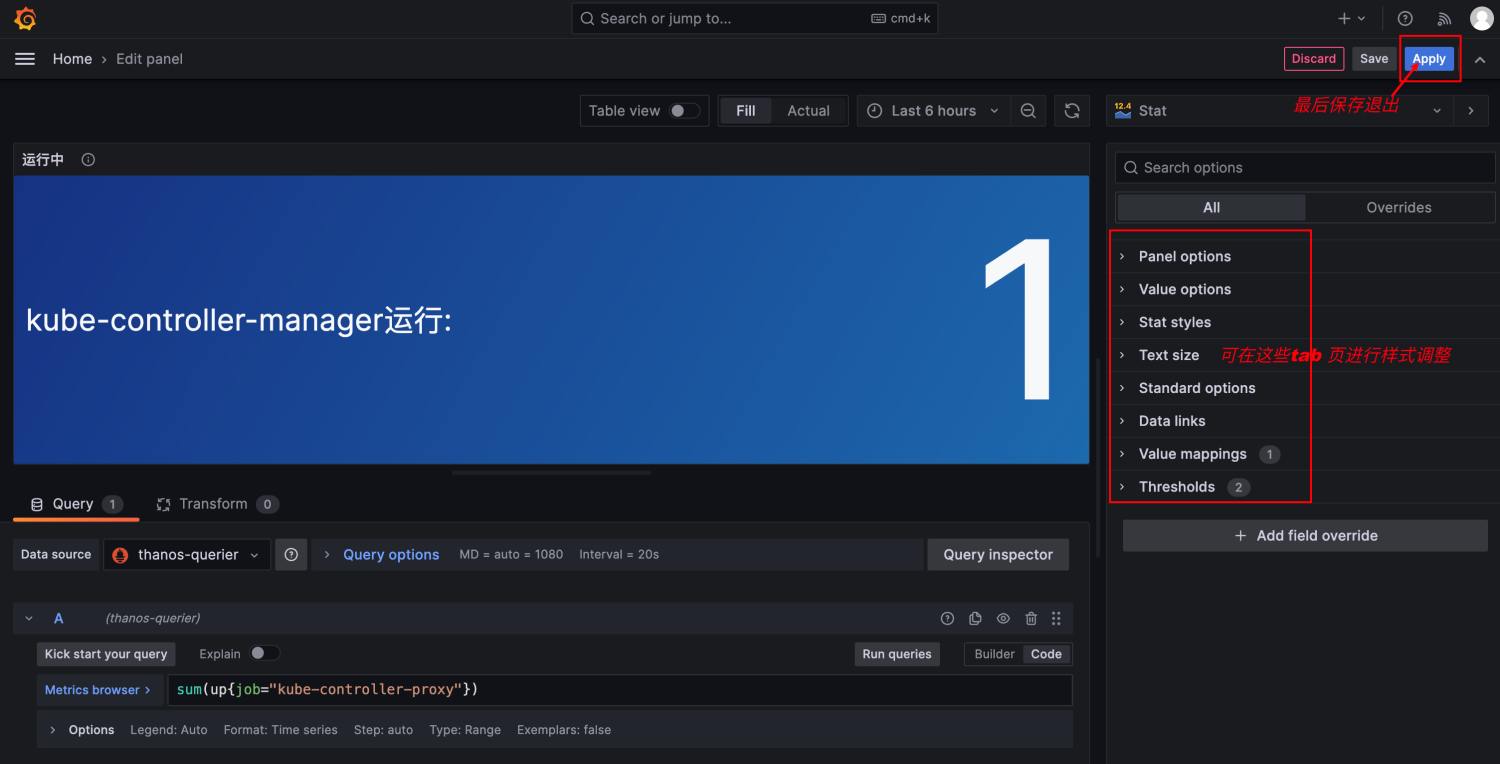Select the Fill display mode
1500x764 pixels.
746,111
